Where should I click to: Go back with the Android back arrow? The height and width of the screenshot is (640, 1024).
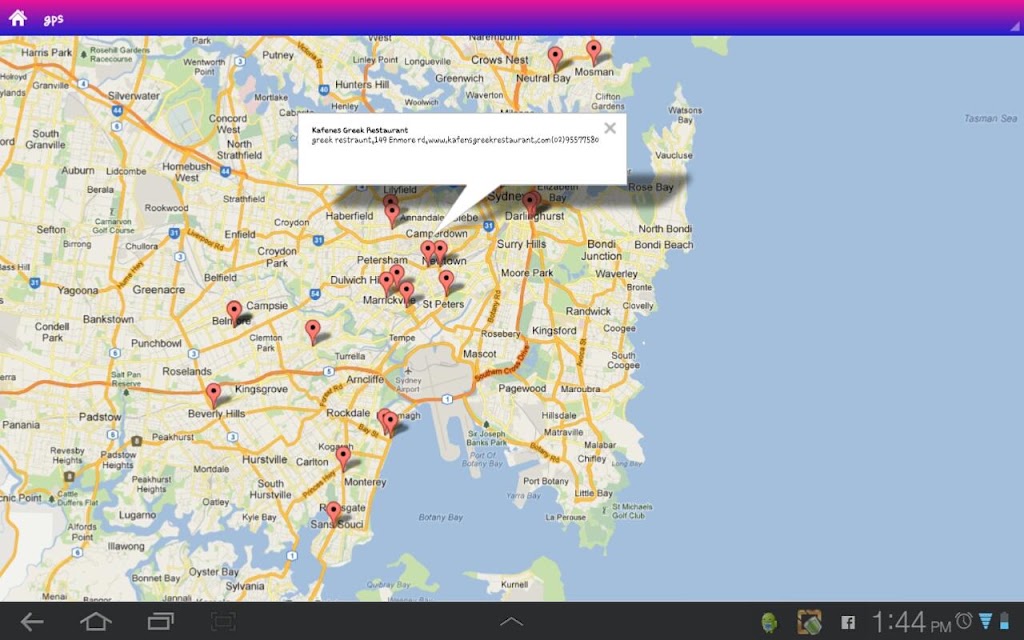click(32, 622)
